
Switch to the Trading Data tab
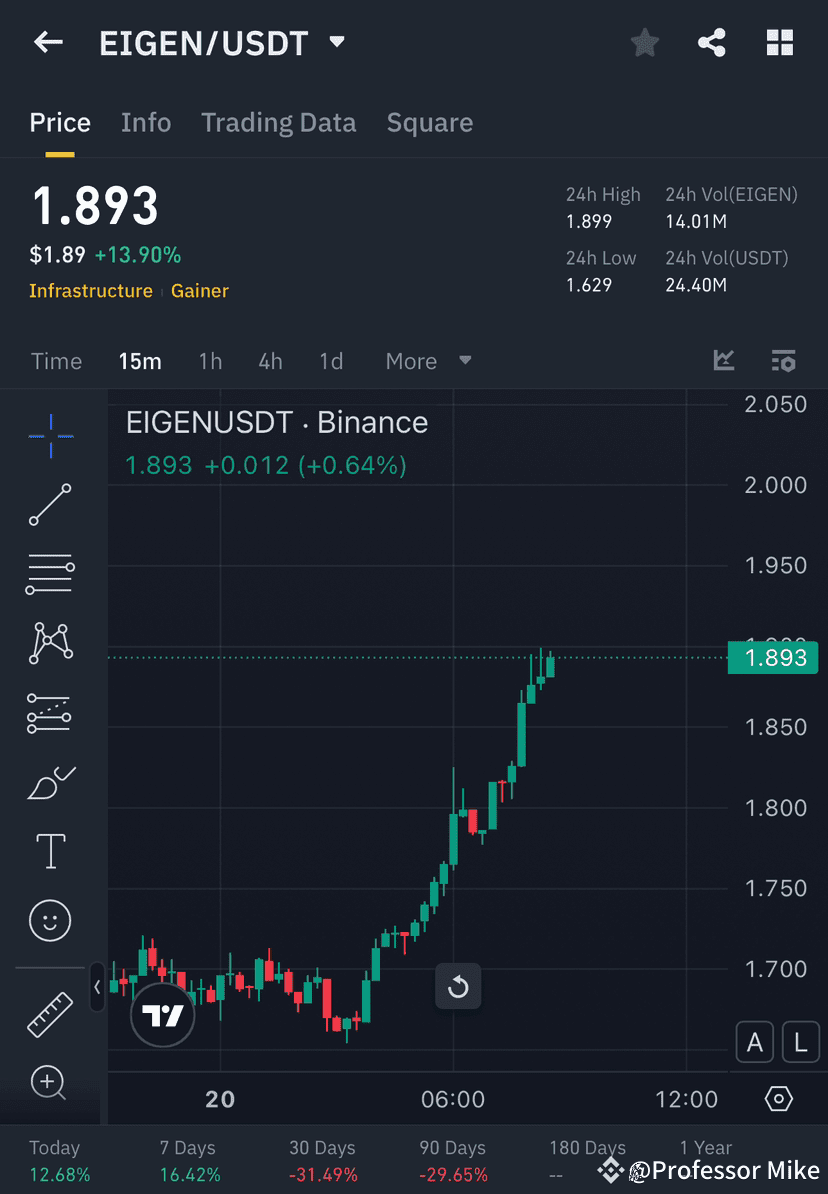[x=278, y=122]
